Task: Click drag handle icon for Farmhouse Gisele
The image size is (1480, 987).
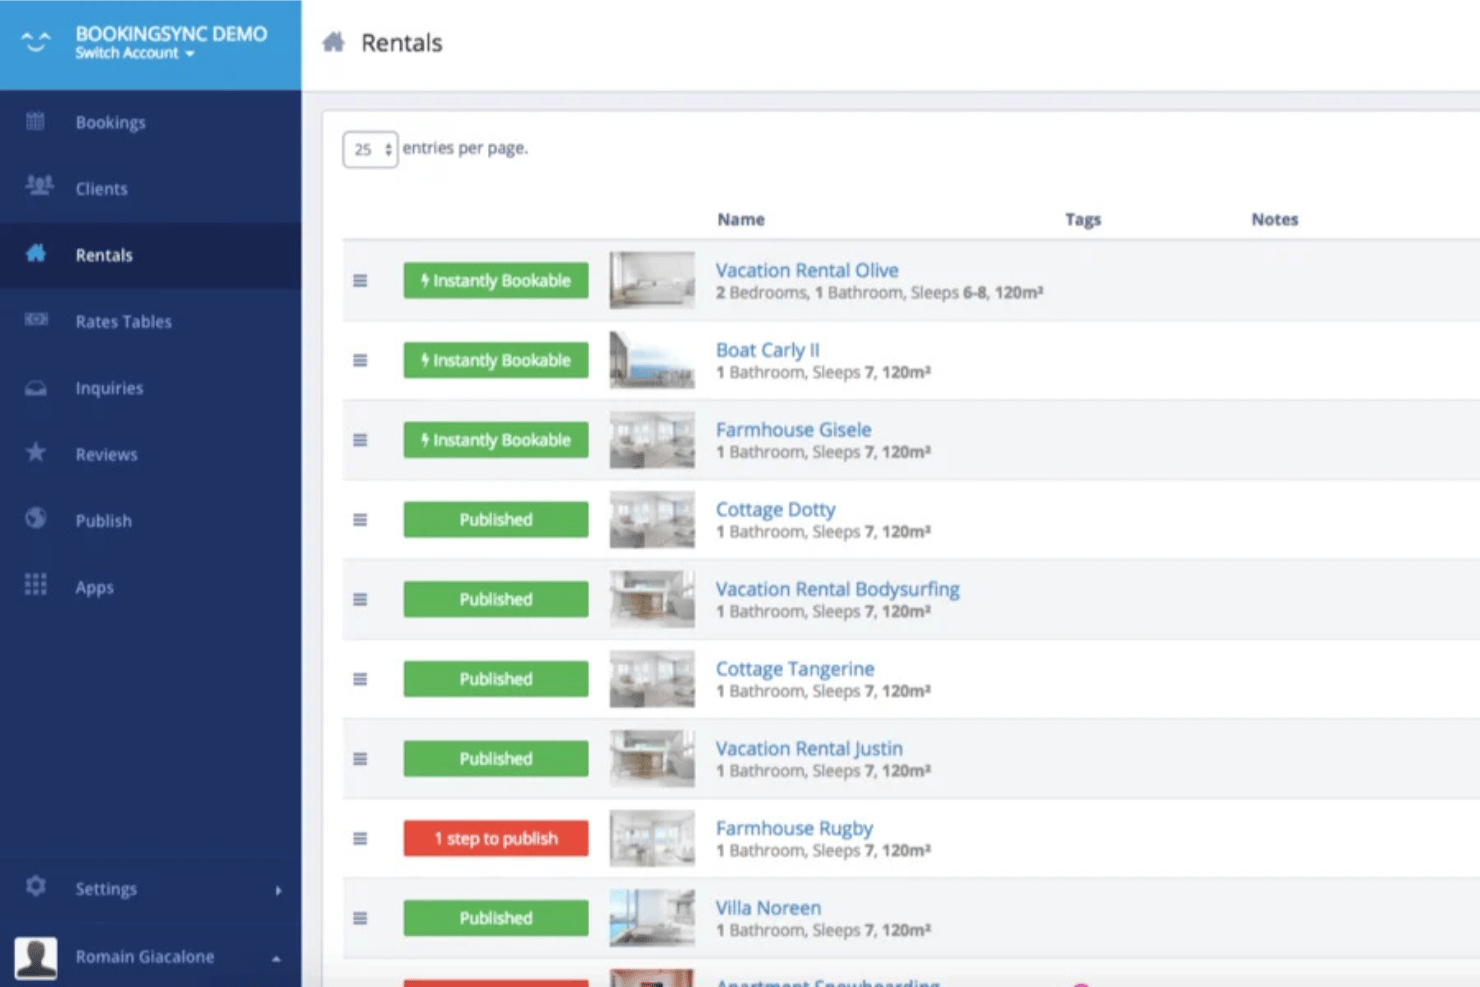Action: pos(360,440)
